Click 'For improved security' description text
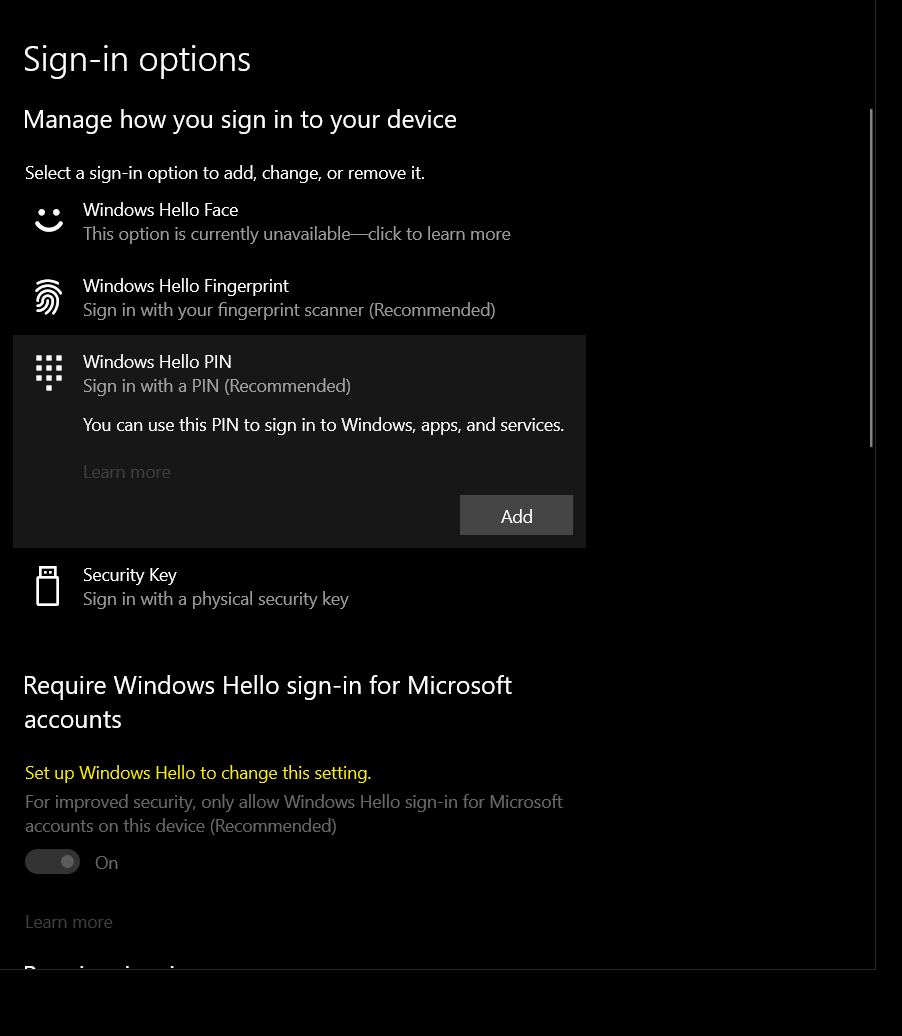The height and width of the screenshot is (1036, 902). pyautogui.click(x=294, y=814)
